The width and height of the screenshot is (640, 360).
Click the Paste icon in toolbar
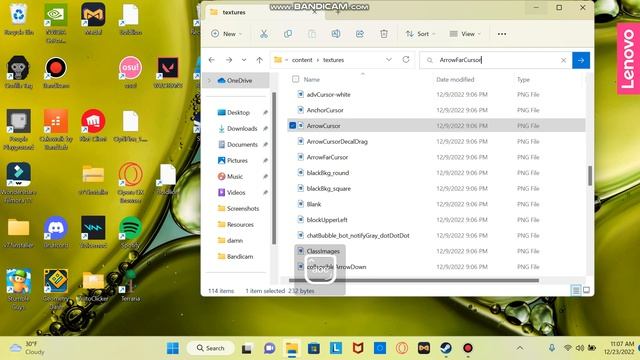click(312, 34)
